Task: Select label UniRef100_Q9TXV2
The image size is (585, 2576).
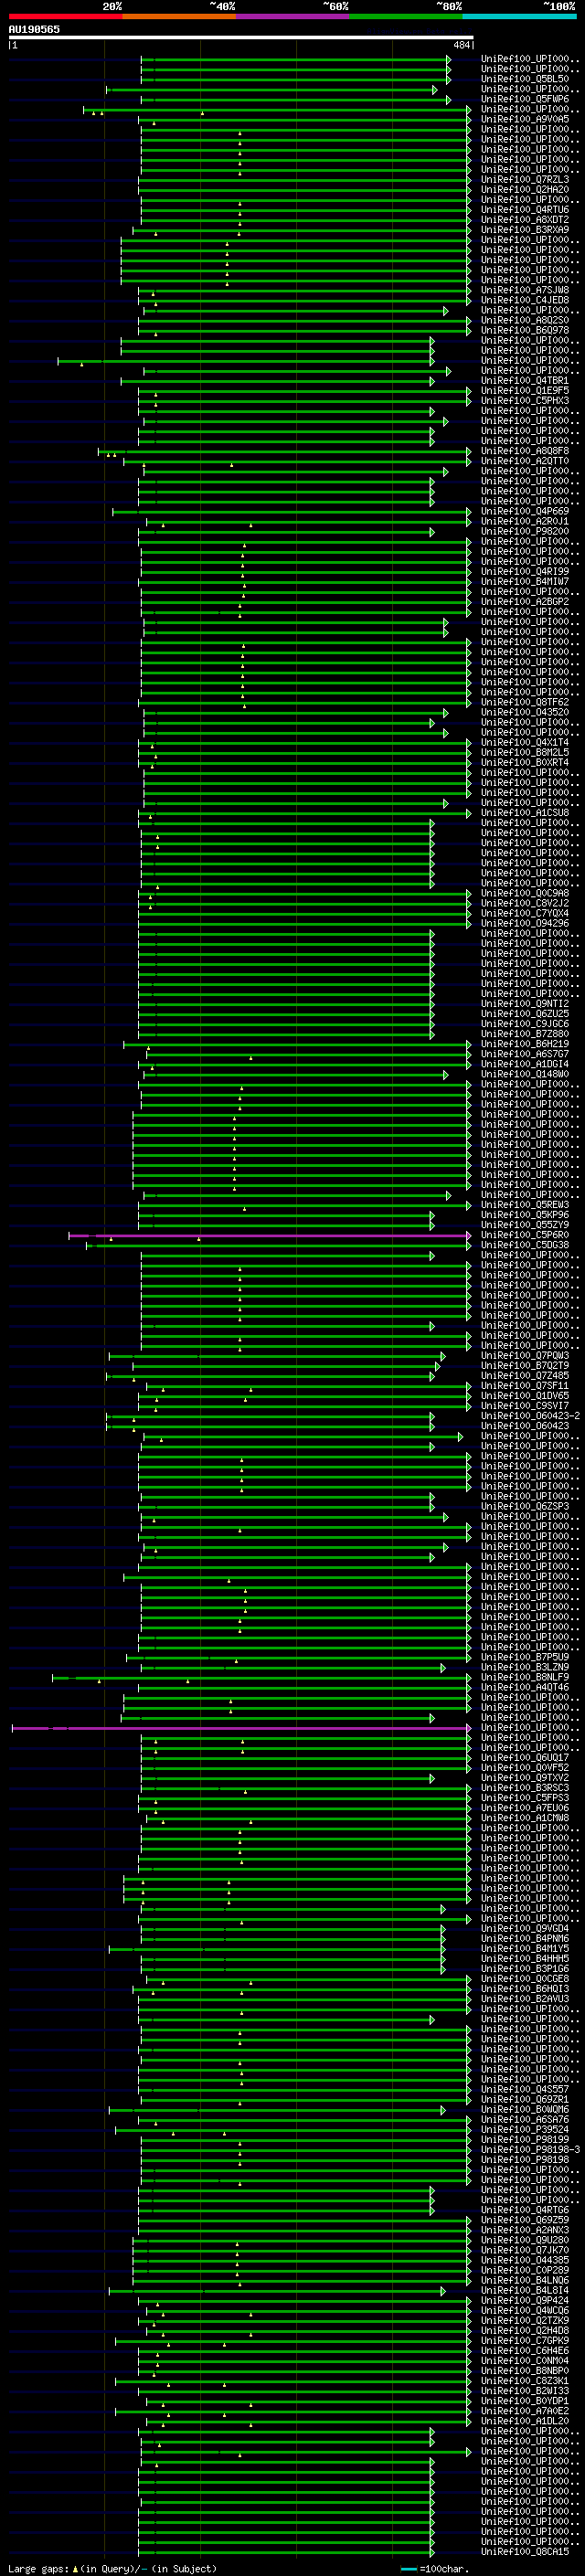Action: coord(525,1777)
